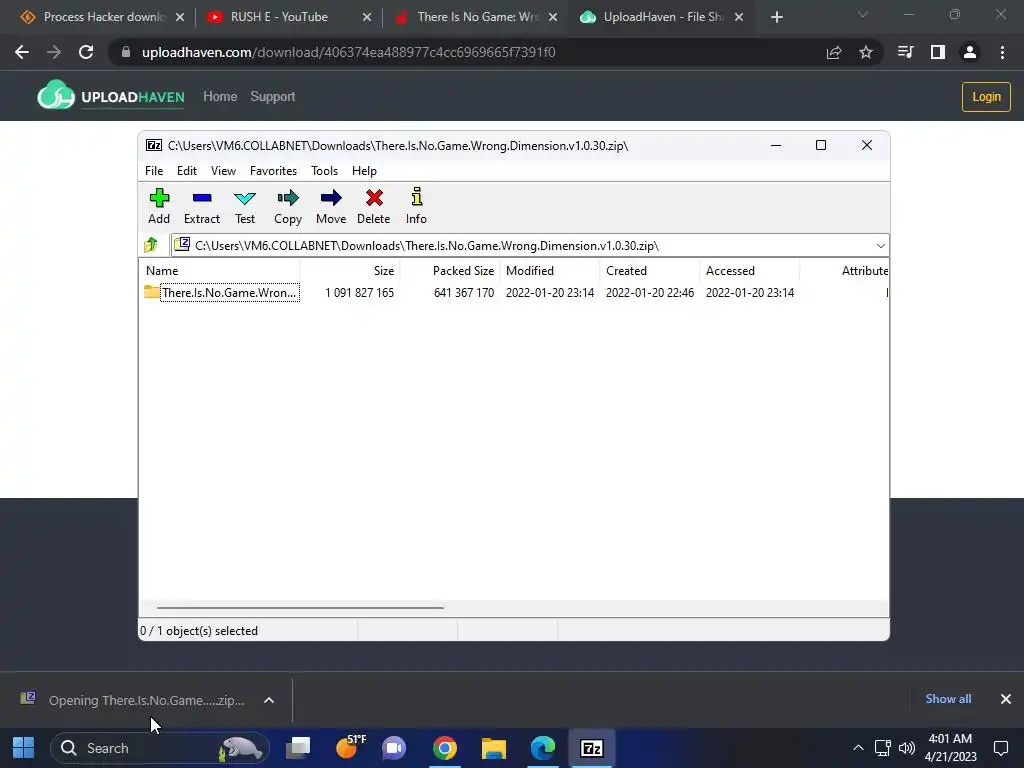Screen dimensions: 1024x768
Task: Reload the UploadHaven page
Action: click(86, 52)
